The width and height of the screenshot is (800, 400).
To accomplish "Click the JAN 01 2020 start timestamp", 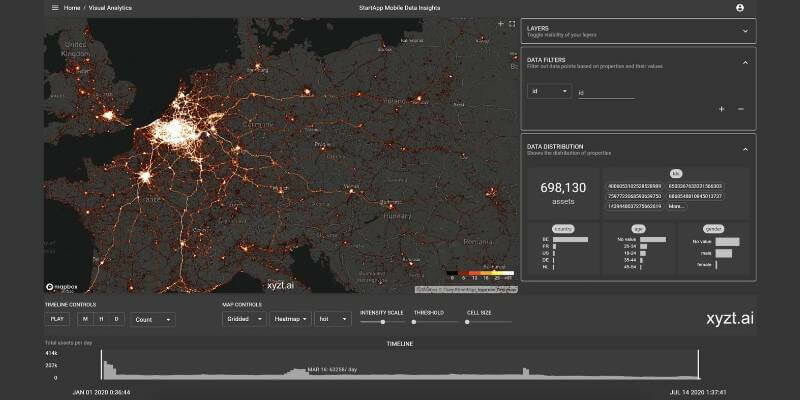I will (101, 392).
